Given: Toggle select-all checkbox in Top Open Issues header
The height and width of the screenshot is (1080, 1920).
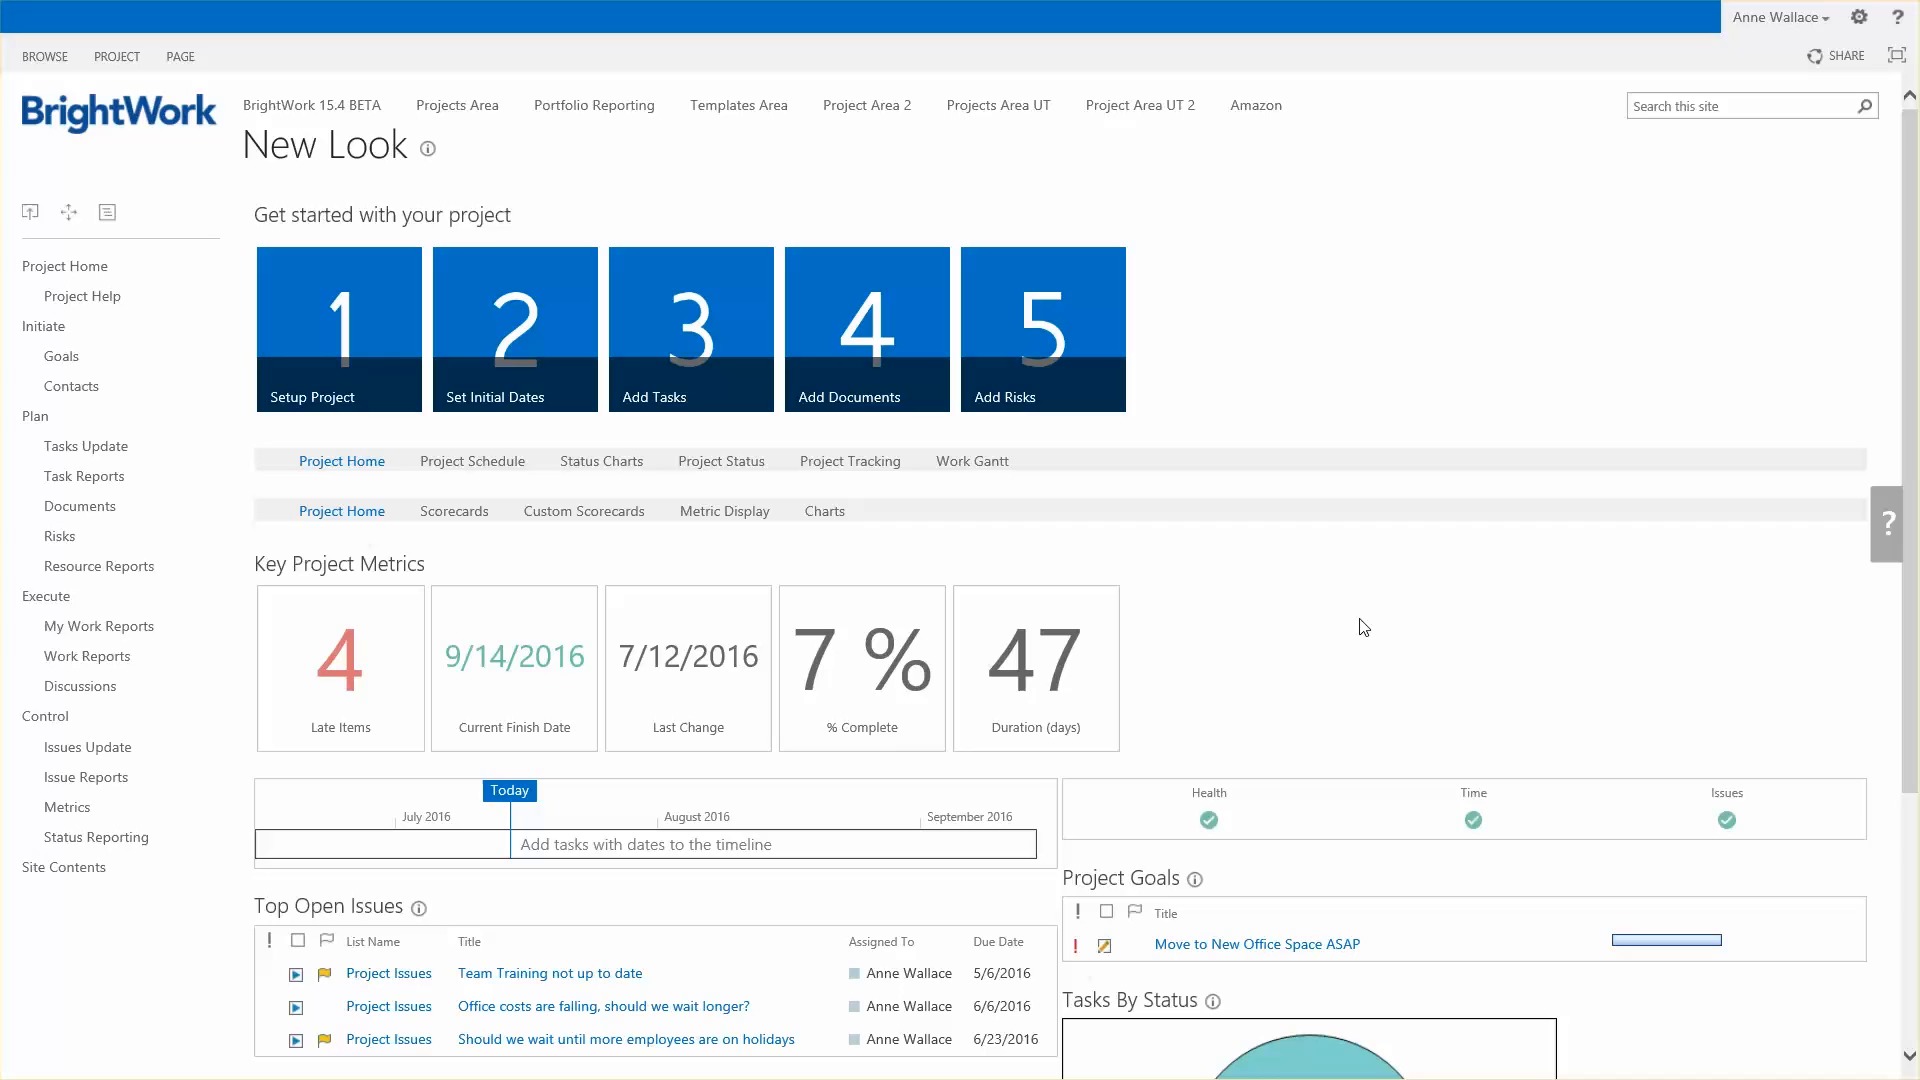Looking at the screenshot, I should point(298,941).
